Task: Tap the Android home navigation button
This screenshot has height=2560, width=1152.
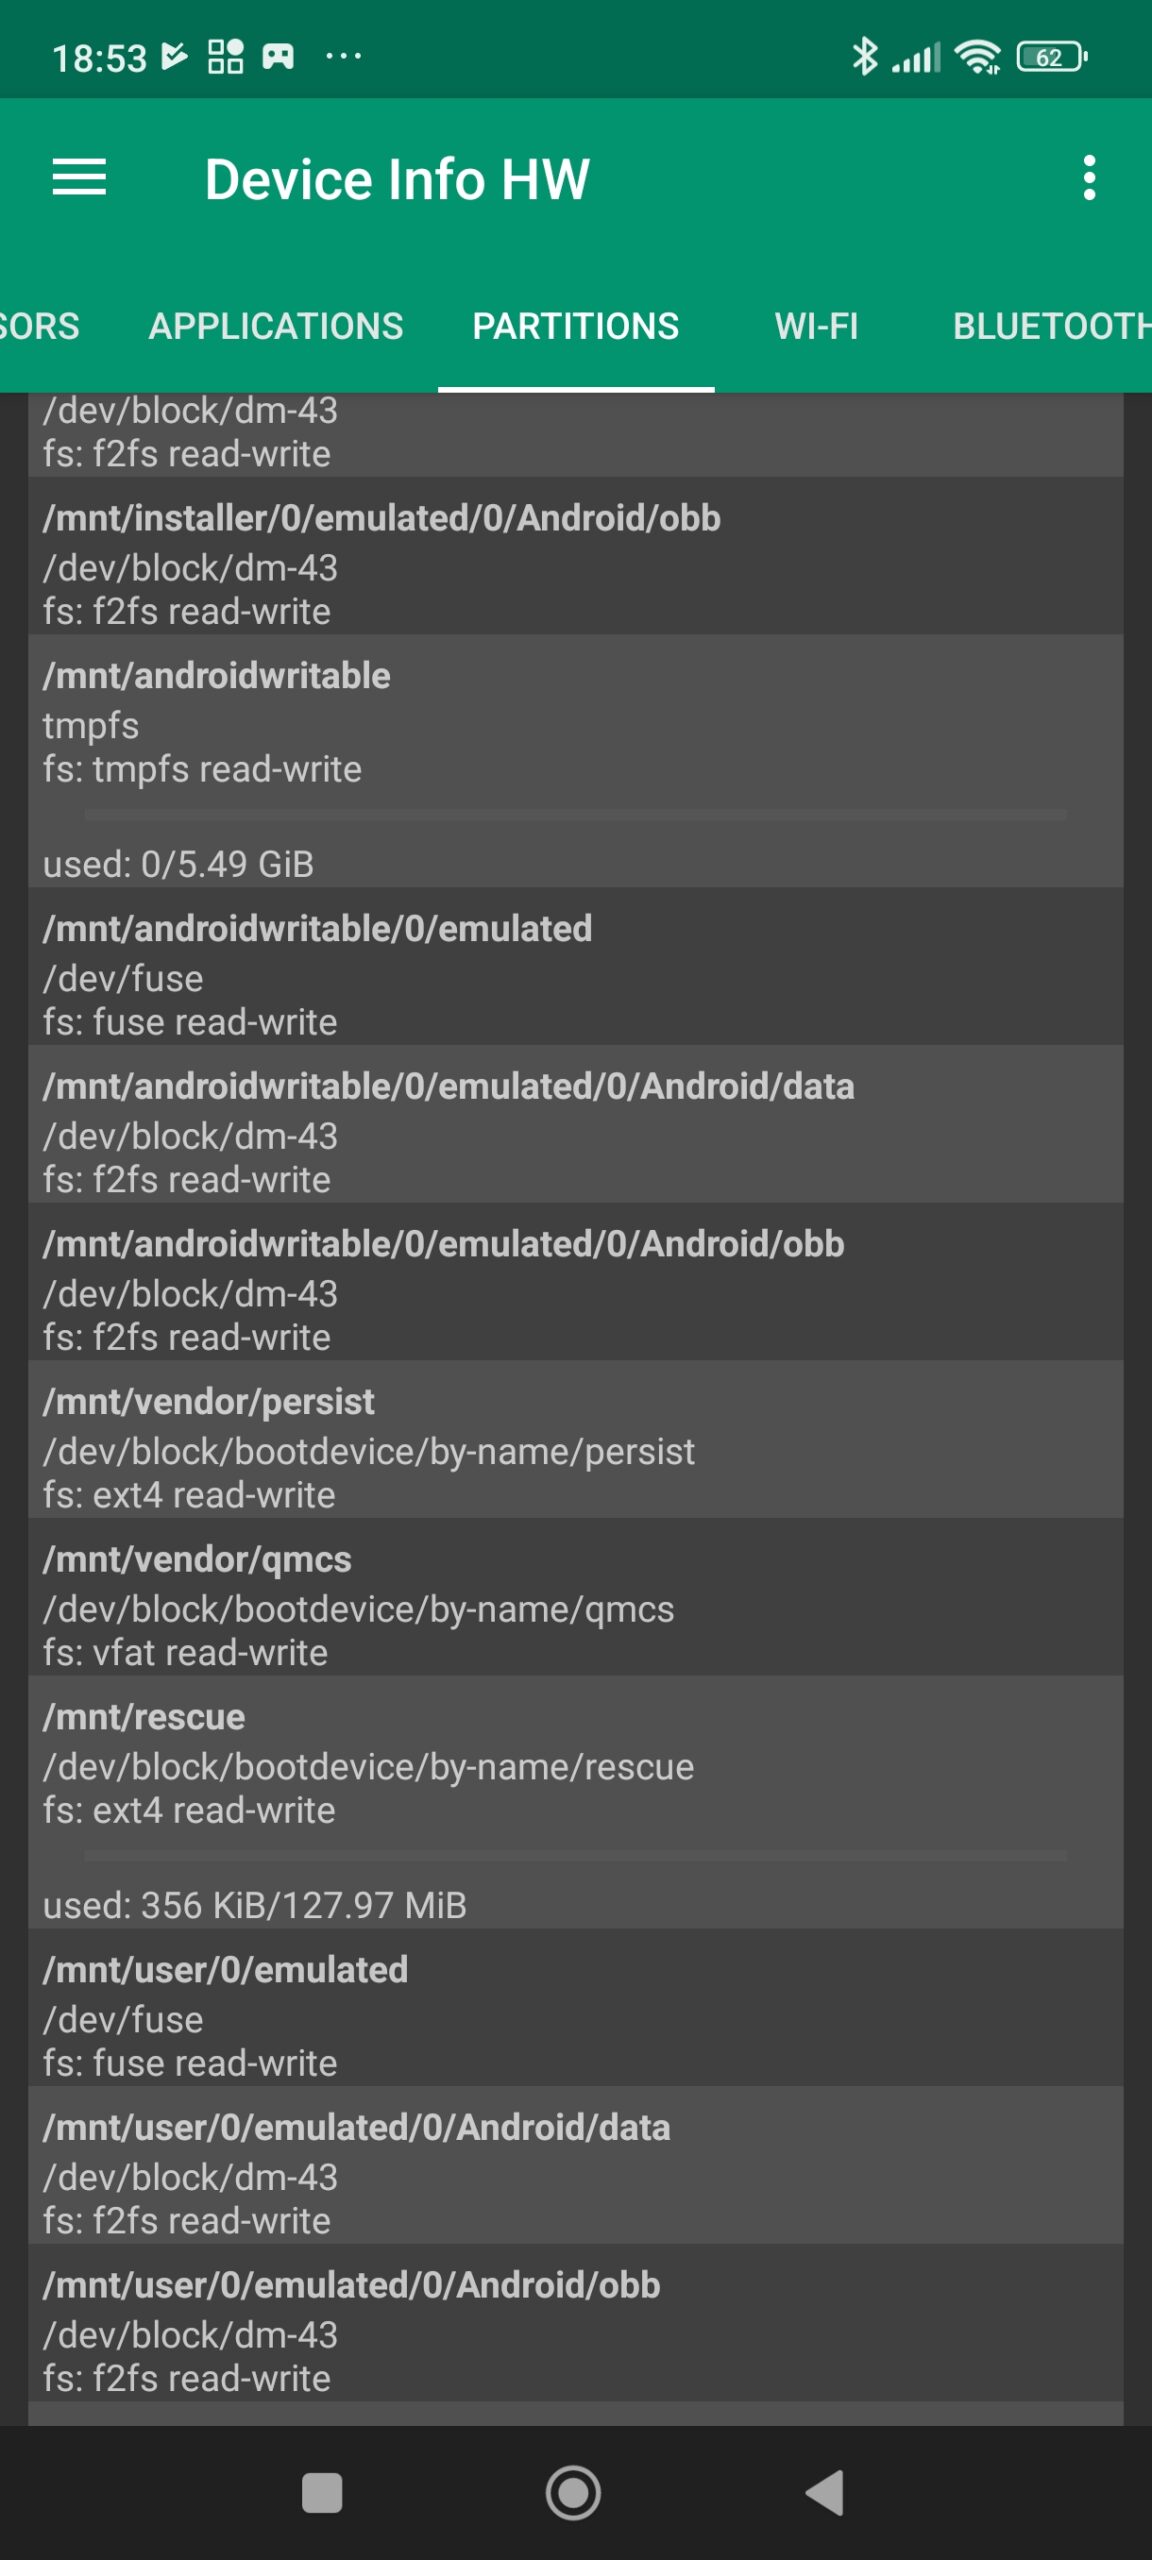Action: (x=573, y=2492)
